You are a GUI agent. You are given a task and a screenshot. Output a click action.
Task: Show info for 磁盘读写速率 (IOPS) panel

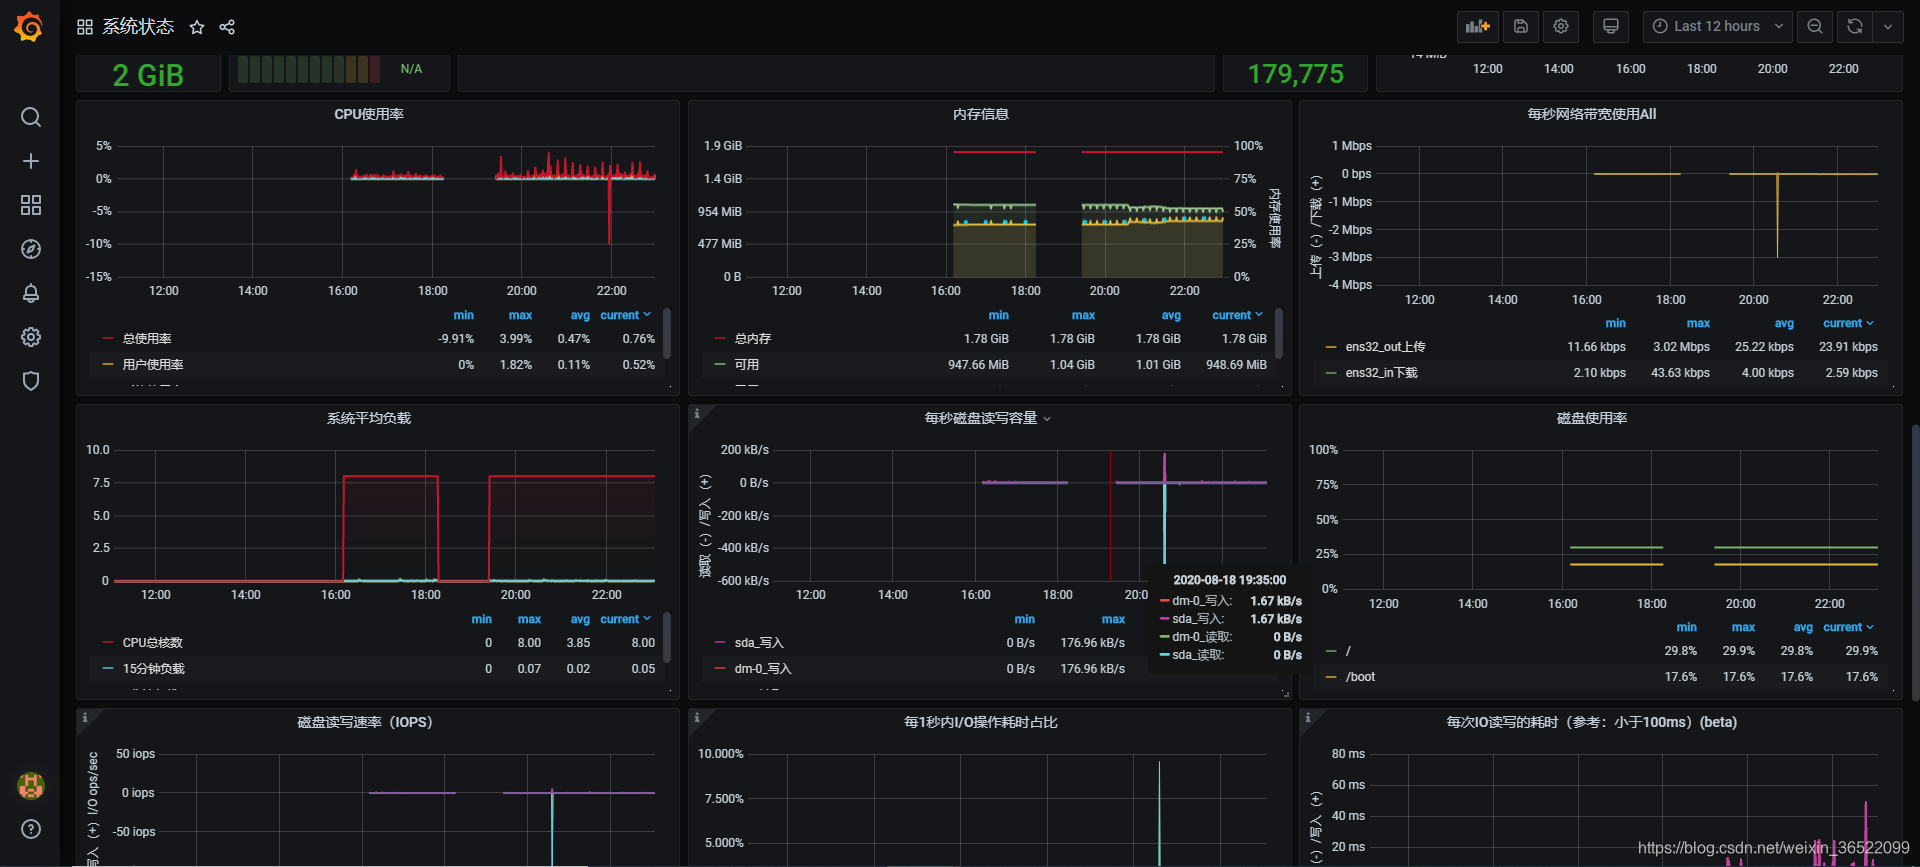pyautogui.click(x=85, y=717)
